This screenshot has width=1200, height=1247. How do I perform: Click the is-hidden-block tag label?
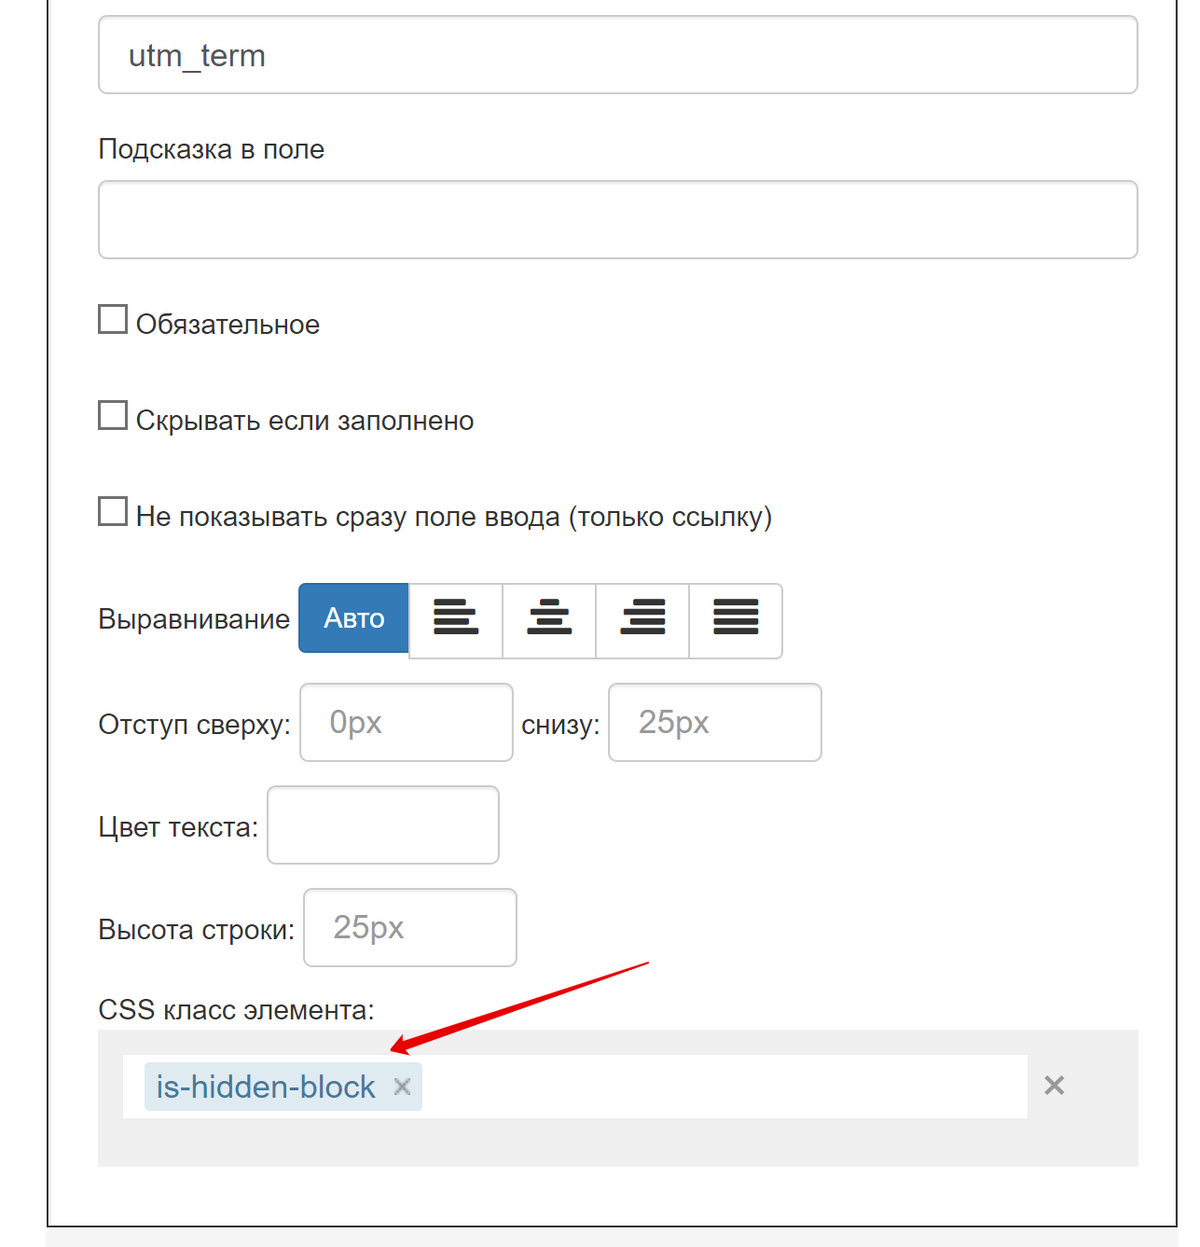266,1087
